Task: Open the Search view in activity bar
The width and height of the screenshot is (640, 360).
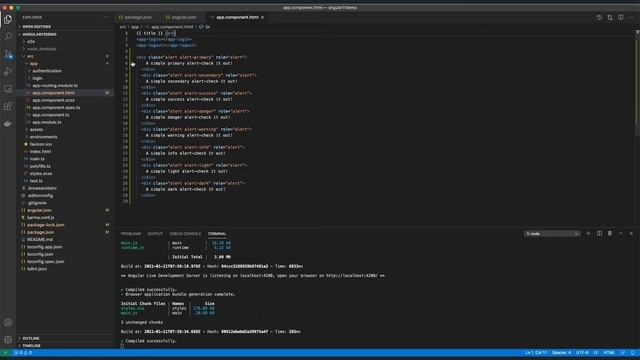Action: click(x=8, y=36)
